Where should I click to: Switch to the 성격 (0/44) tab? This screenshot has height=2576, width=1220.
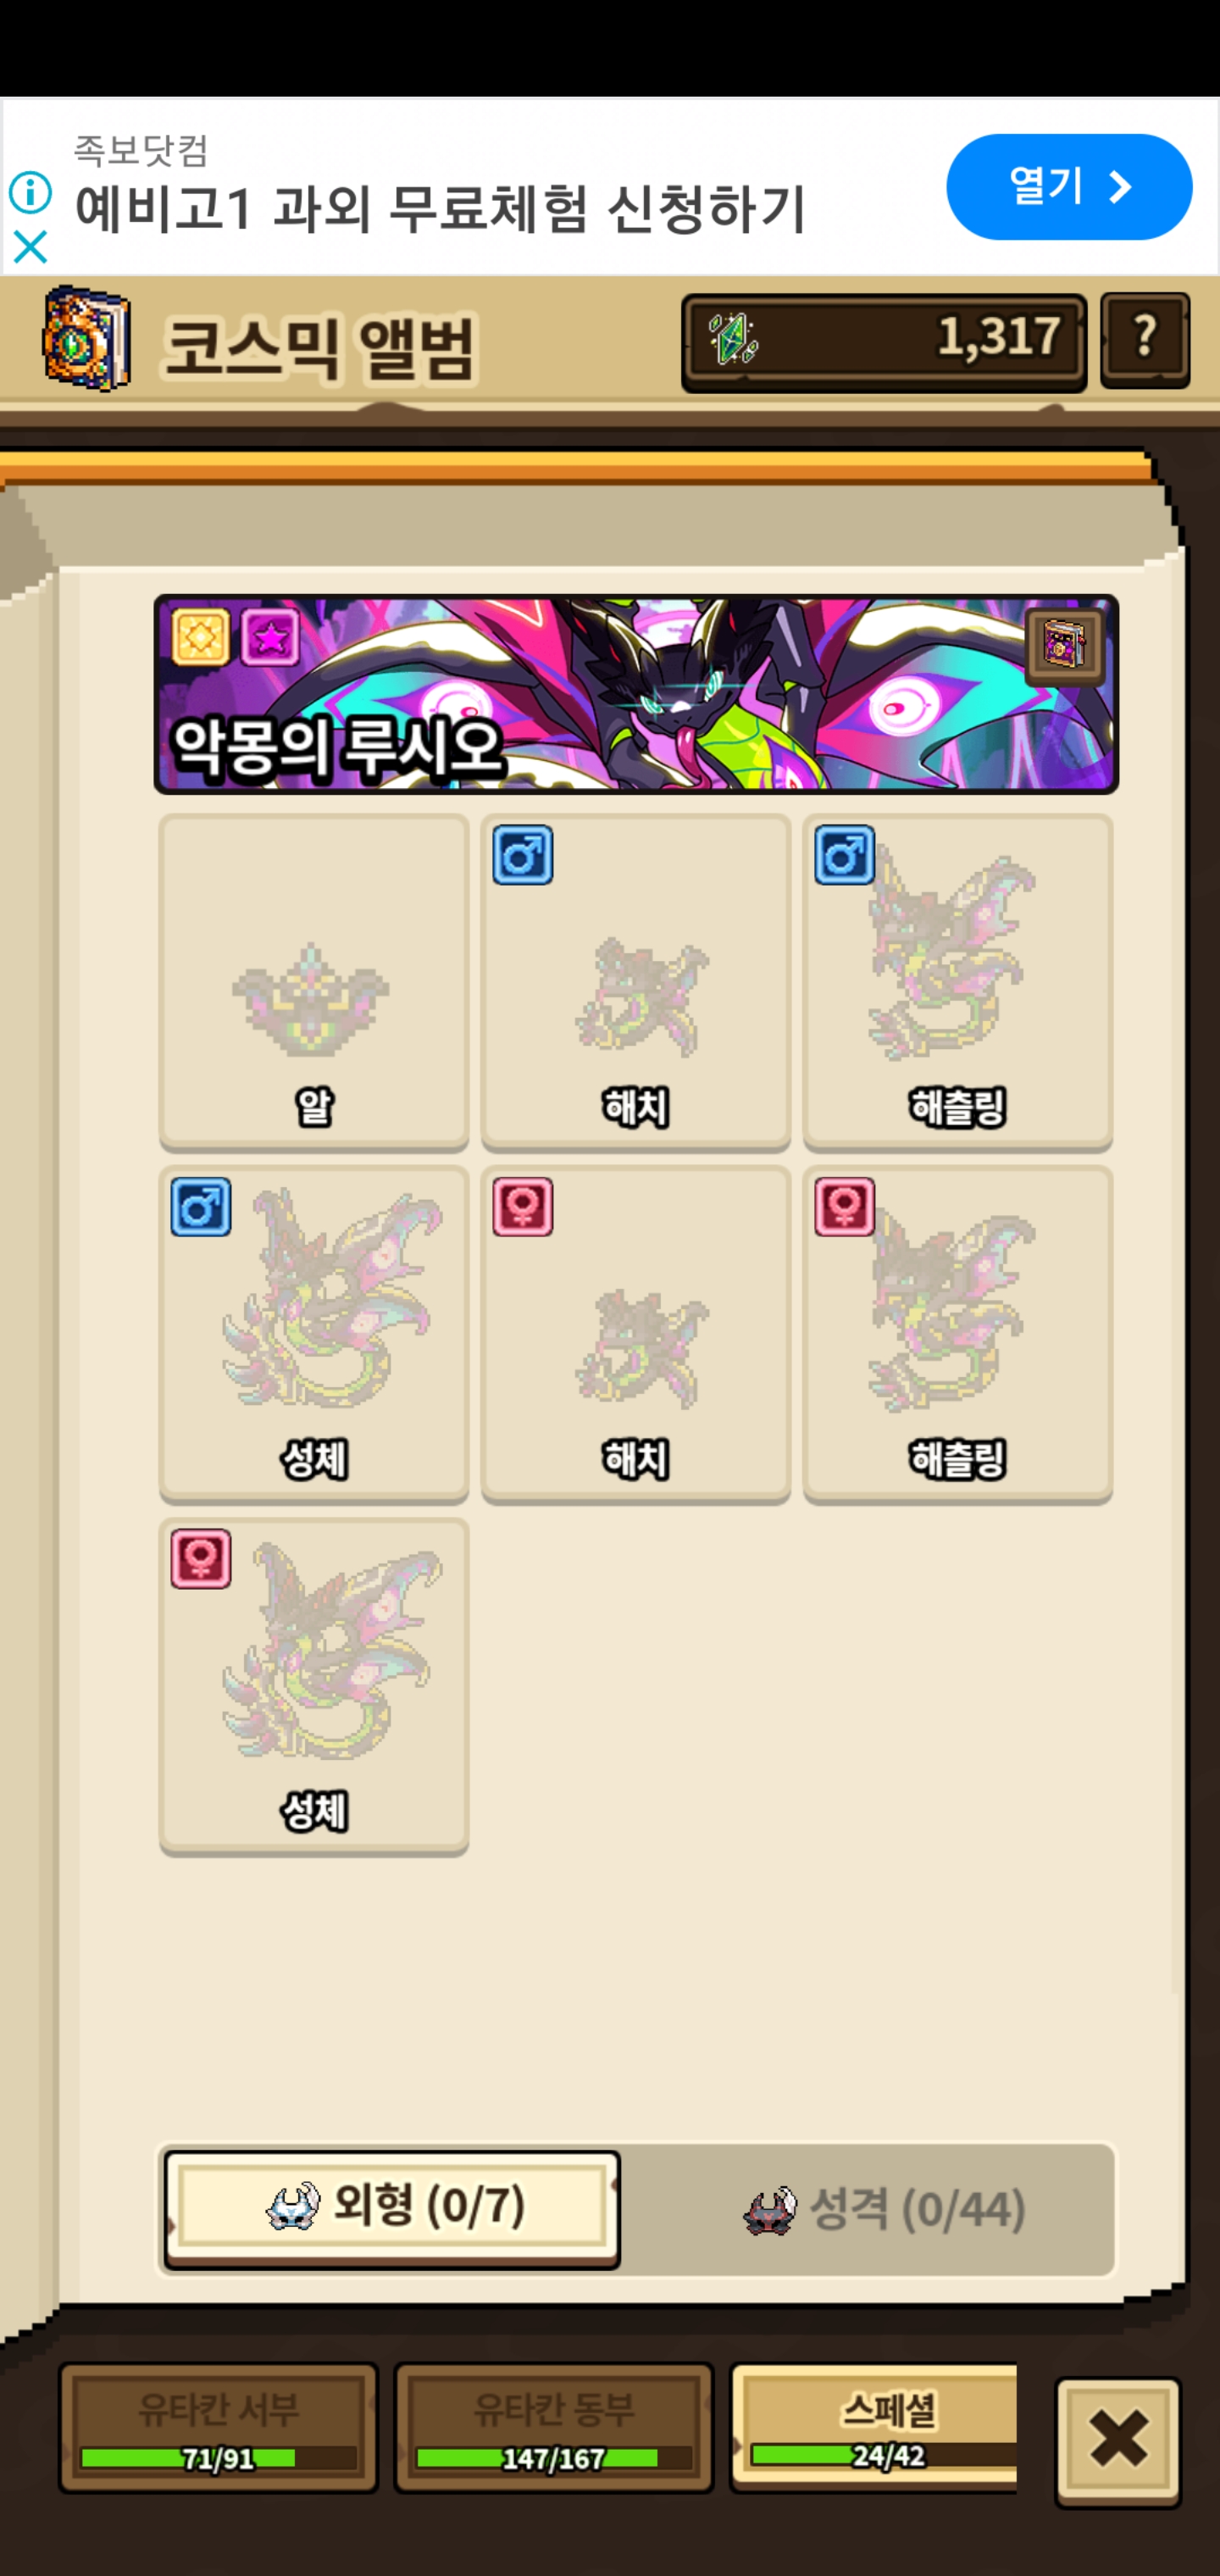point(884,2209)
